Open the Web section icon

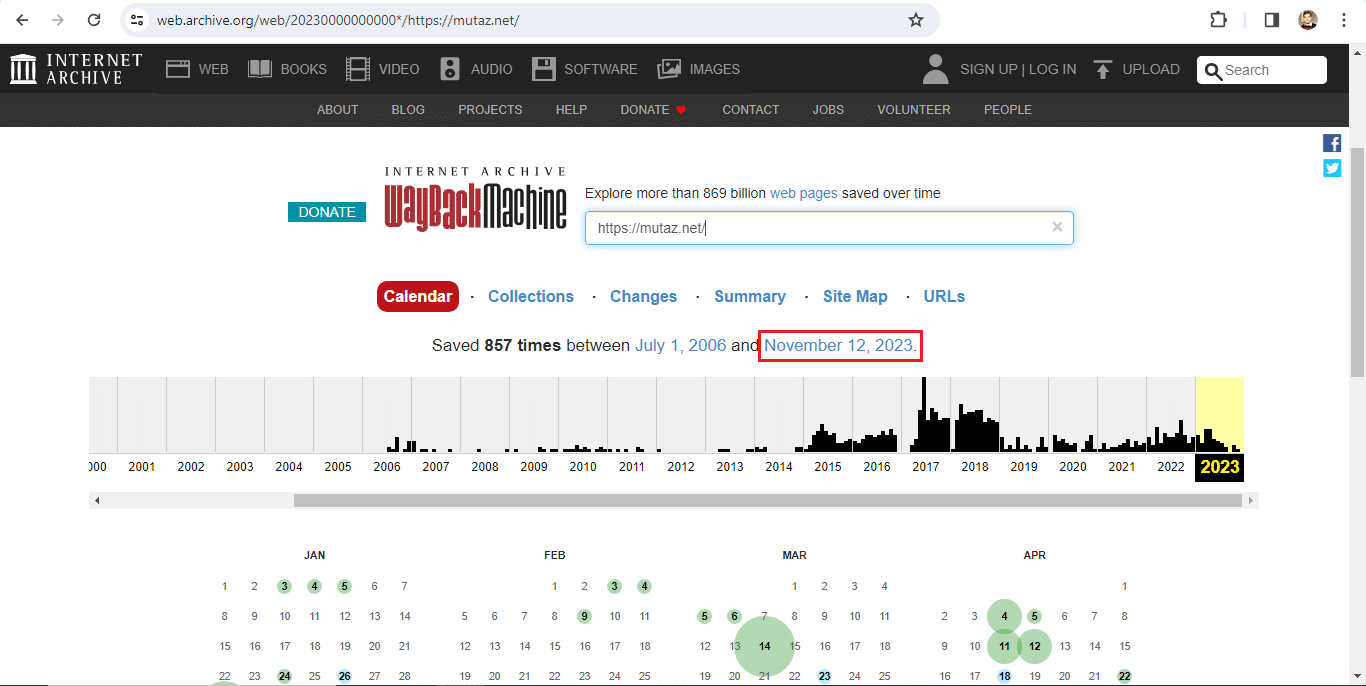[x=178, y=69]
